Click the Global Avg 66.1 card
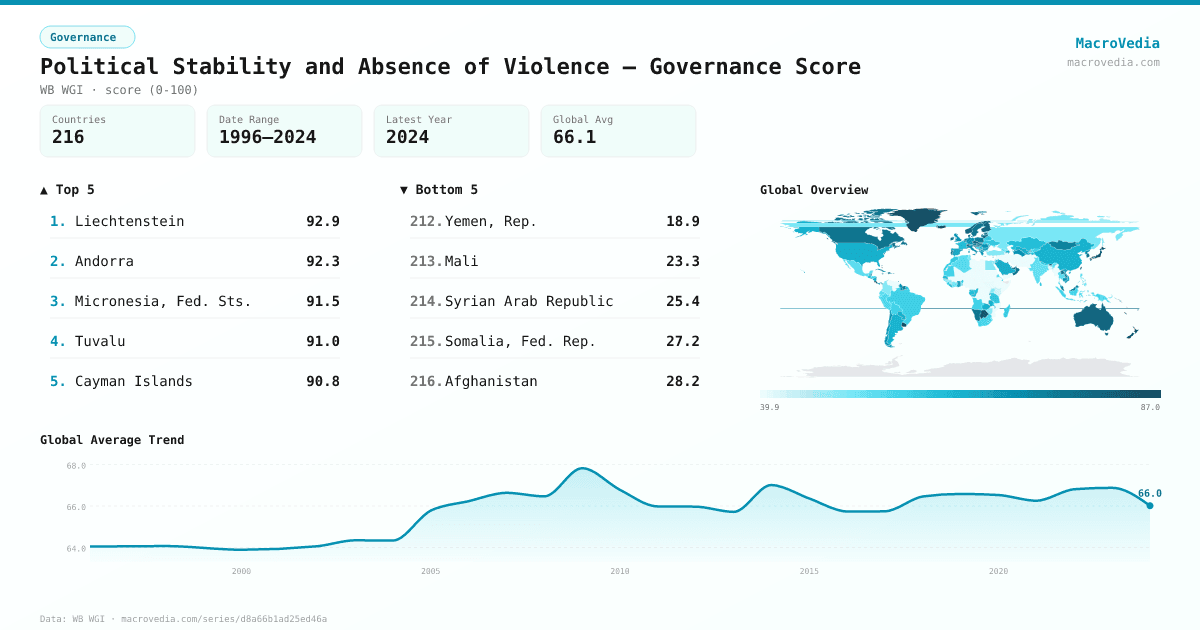1200x630 pixels. 618,131
